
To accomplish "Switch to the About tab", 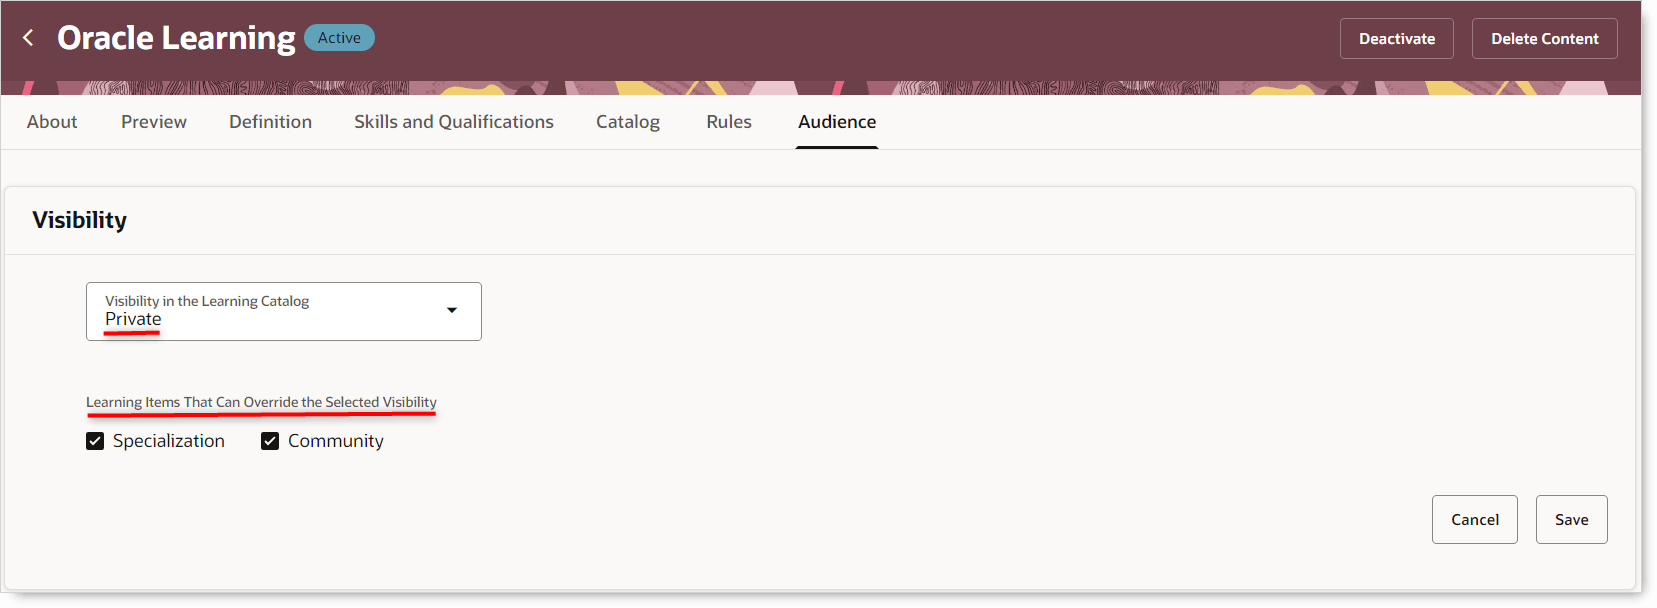I will click(x=52, y=122).
